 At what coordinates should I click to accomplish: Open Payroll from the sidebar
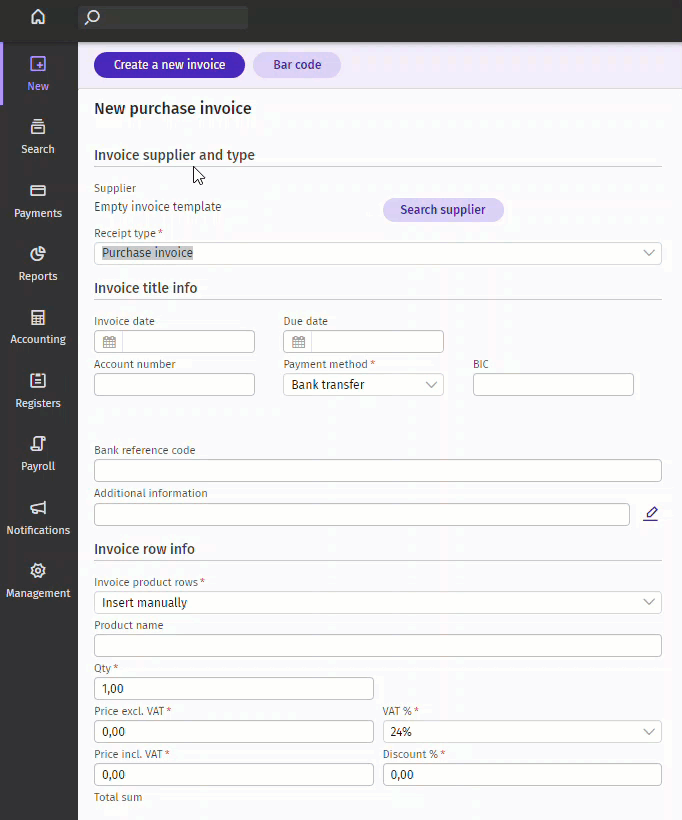(38, 445)
